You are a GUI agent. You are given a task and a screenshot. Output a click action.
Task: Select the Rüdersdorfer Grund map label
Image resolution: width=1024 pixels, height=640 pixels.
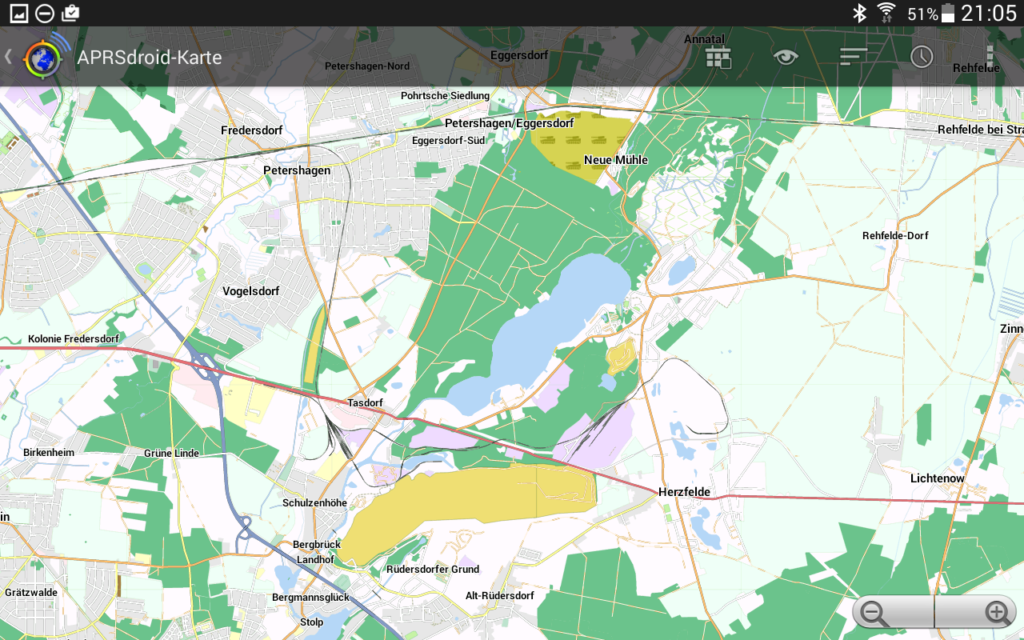click(432, 569)
